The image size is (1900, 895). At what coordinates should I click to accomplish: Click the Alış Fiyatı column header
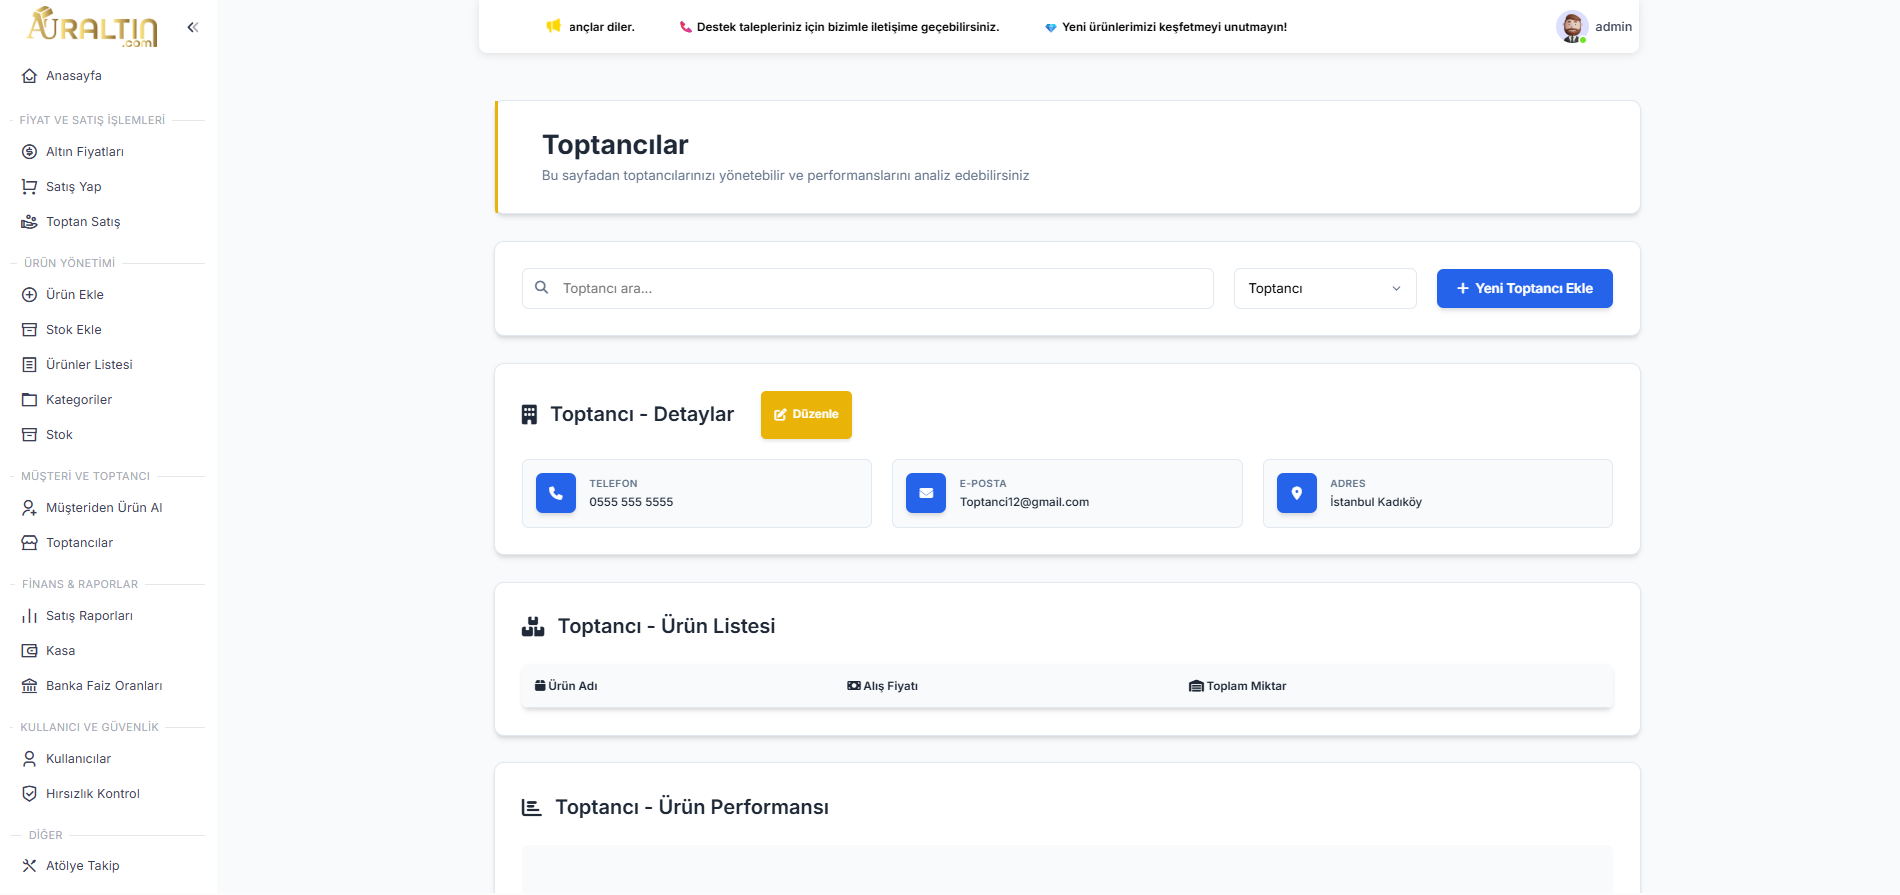pyautogui.click(x=883, y=686)
